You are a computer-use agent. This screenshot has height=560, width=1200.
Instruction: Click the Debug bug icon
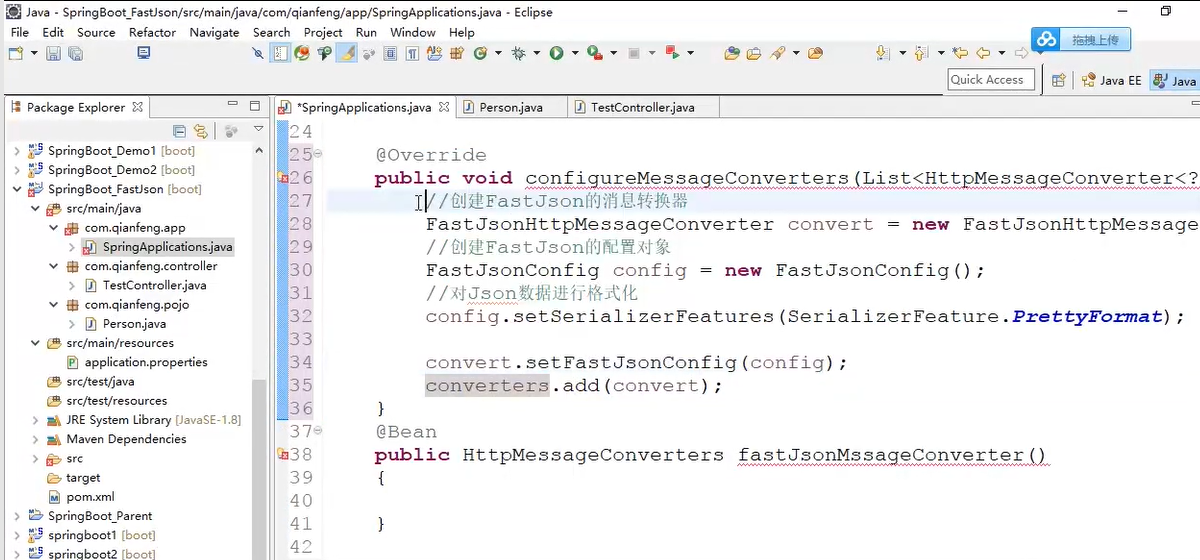point(518,53)
